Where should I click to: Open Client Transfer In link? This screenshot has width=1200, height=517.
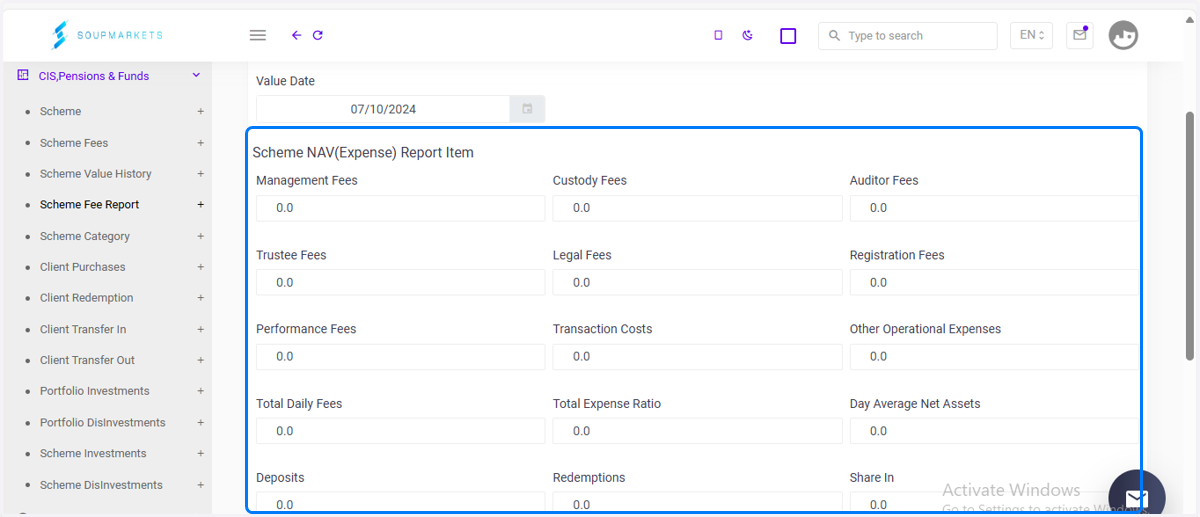click(83, 329)
